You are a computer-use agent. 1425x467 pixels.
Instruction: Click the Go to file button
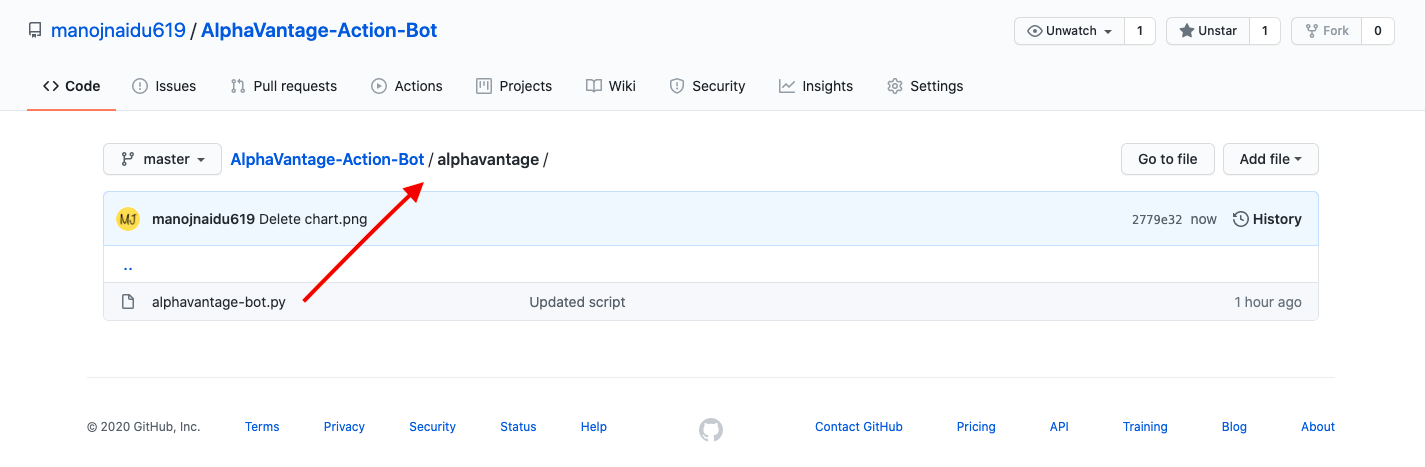pyautogui.click(x=1168, y=159)
